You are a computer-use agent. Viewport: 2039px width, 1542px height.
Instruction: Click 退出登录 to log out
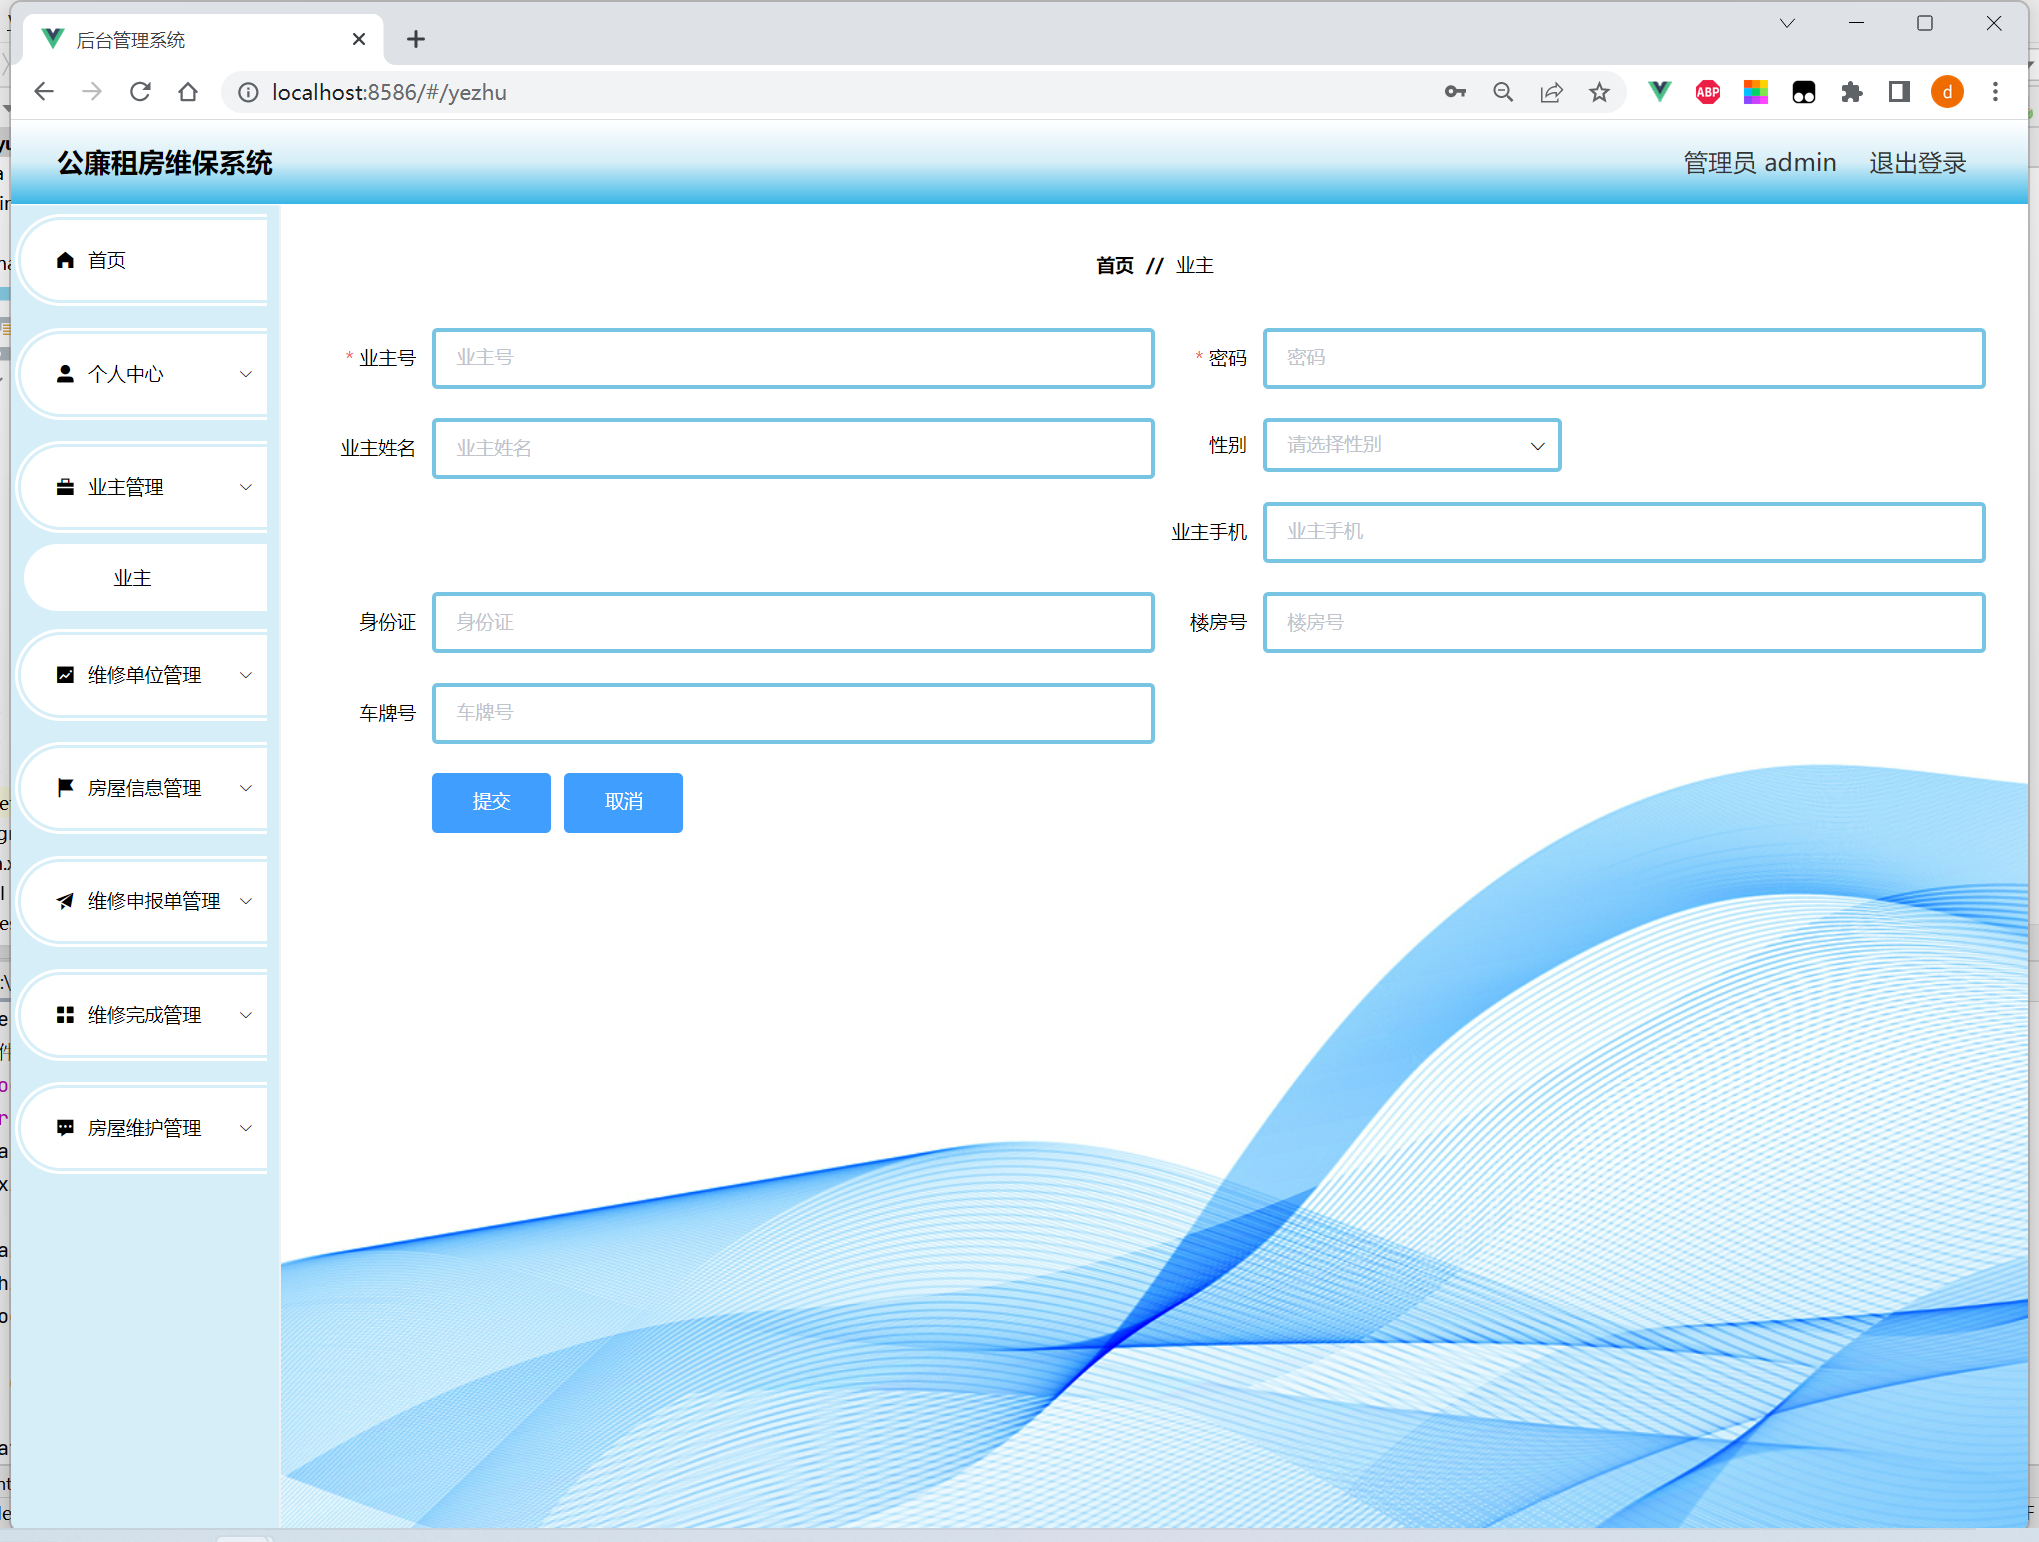click(x=1917, y=163)
